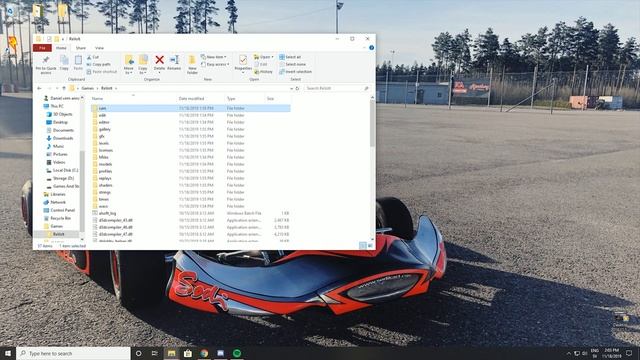The width and height of the screenshot is (640, 360).
Task: Open the recent locations dropdown arrow
Action: [57, 88]
